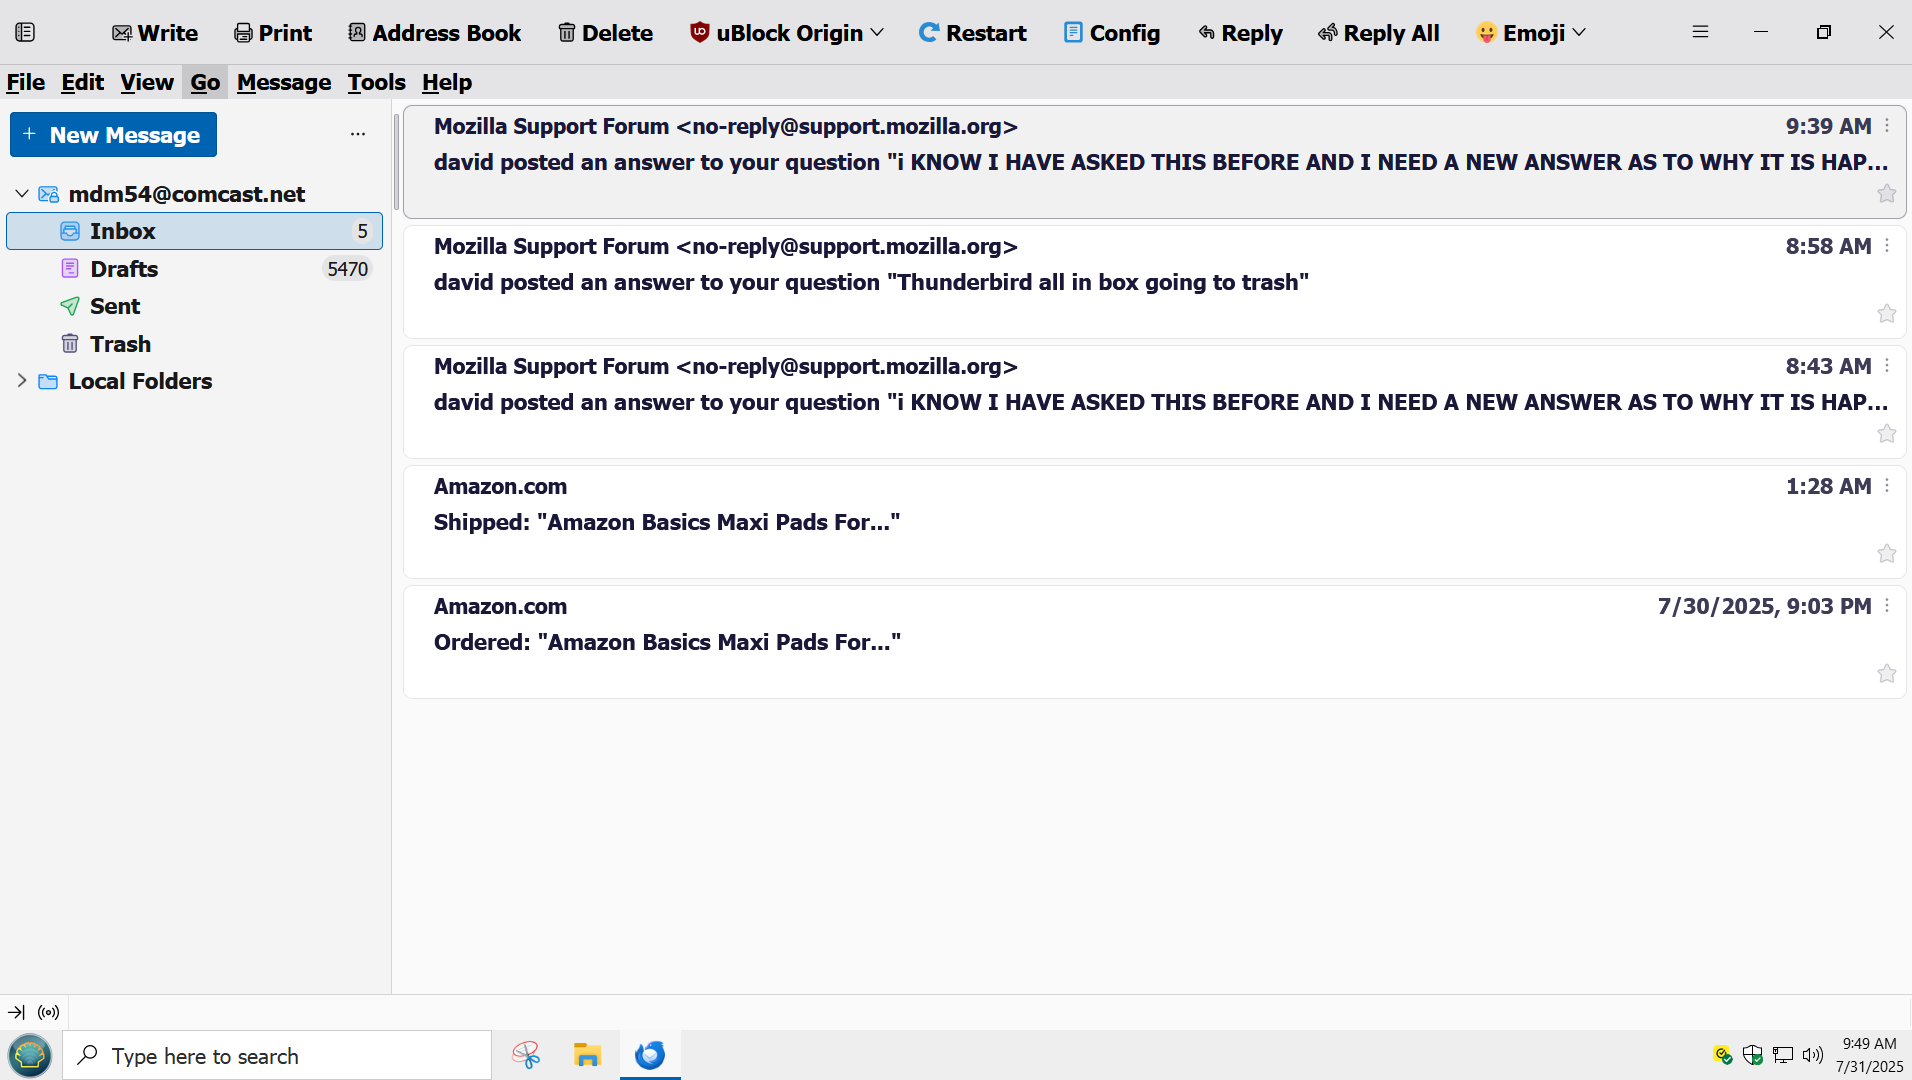Click Reply All in the toolbar

1379,33
